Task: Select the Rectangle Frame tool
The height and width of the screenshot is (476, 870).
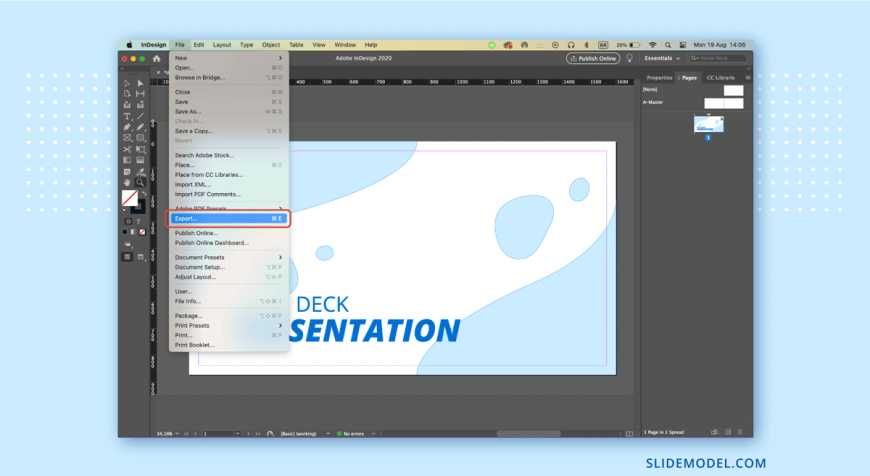Action: coord(127,138)
